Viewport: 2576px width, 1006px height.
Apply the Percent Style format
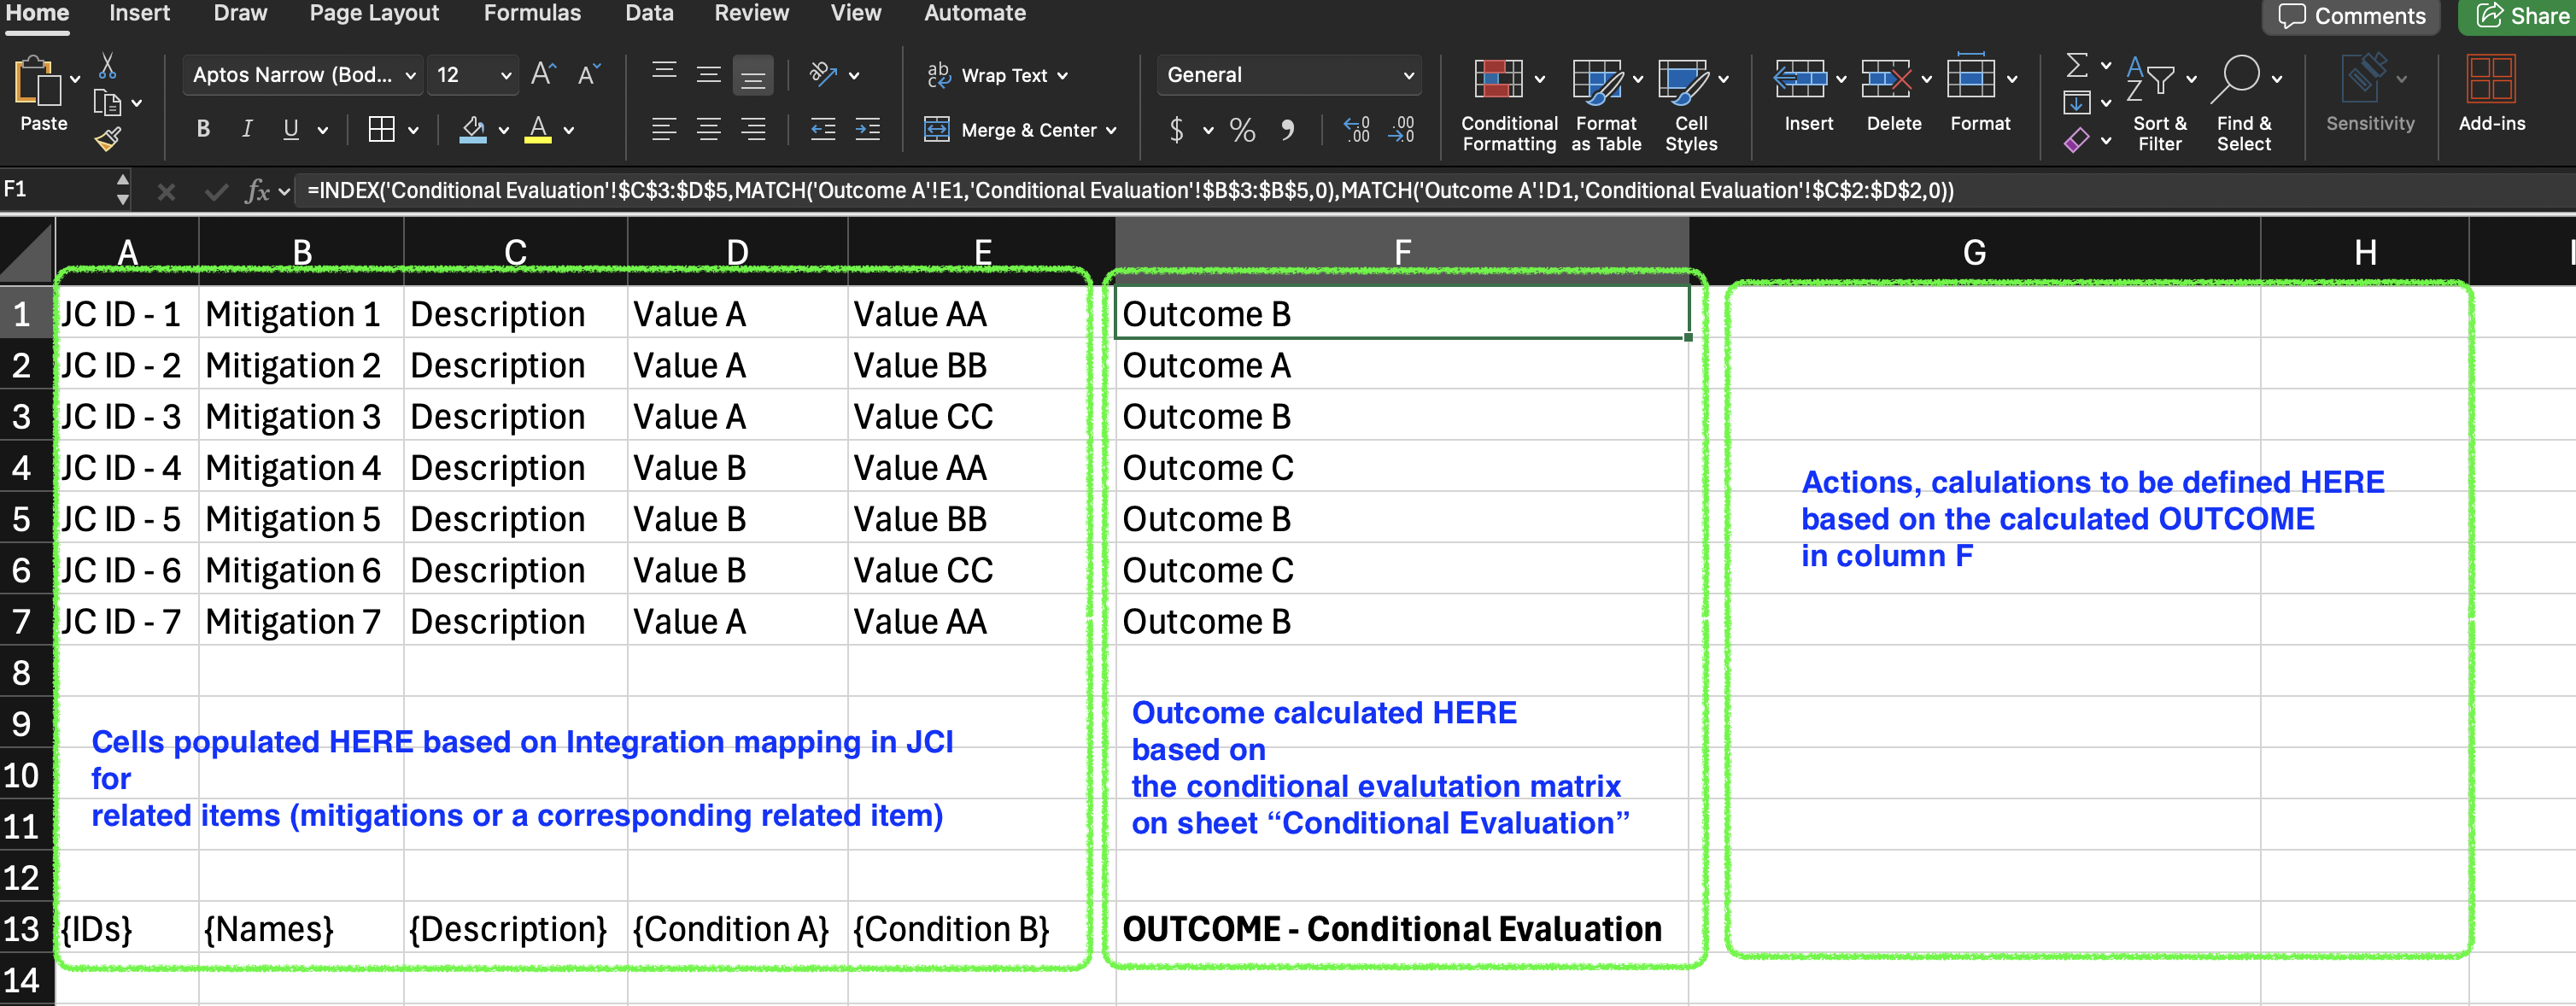pyautogui.click(x=1242, y=130)
